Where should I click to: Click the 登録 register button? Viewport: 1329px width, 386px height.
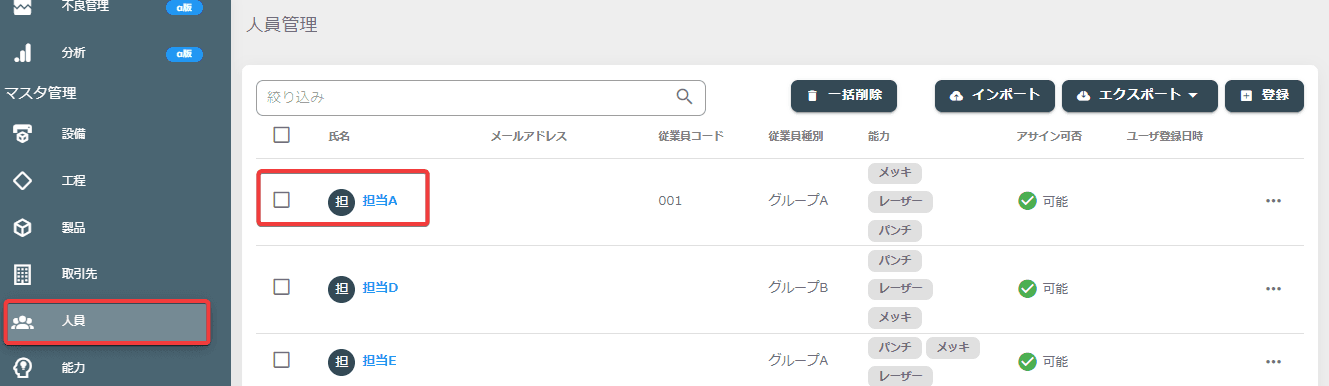click(x=1264, y=95)
